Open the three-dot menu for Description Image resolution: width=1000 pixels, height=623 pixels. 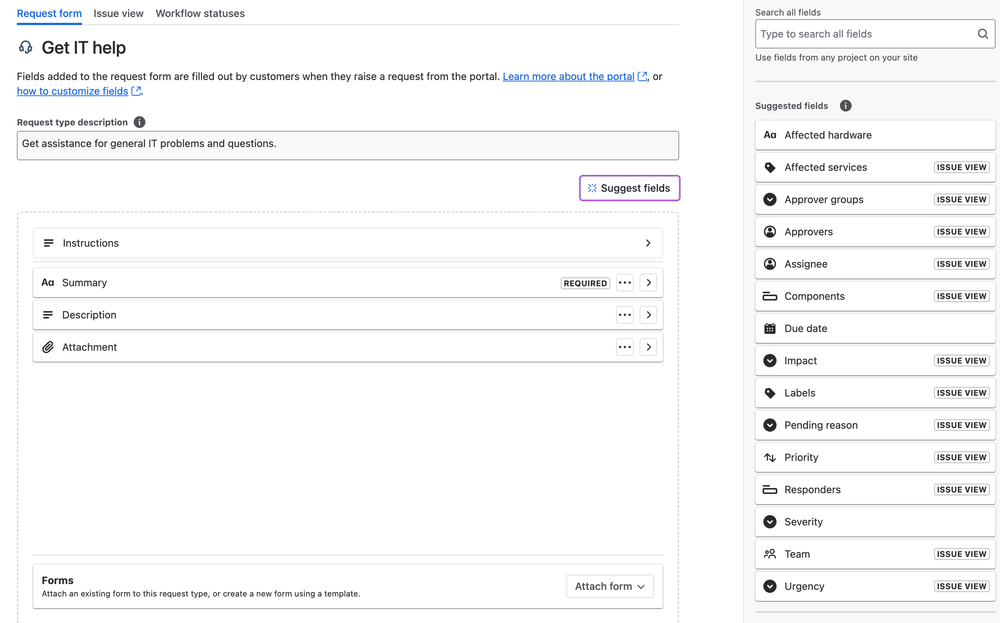click(625, 315)
